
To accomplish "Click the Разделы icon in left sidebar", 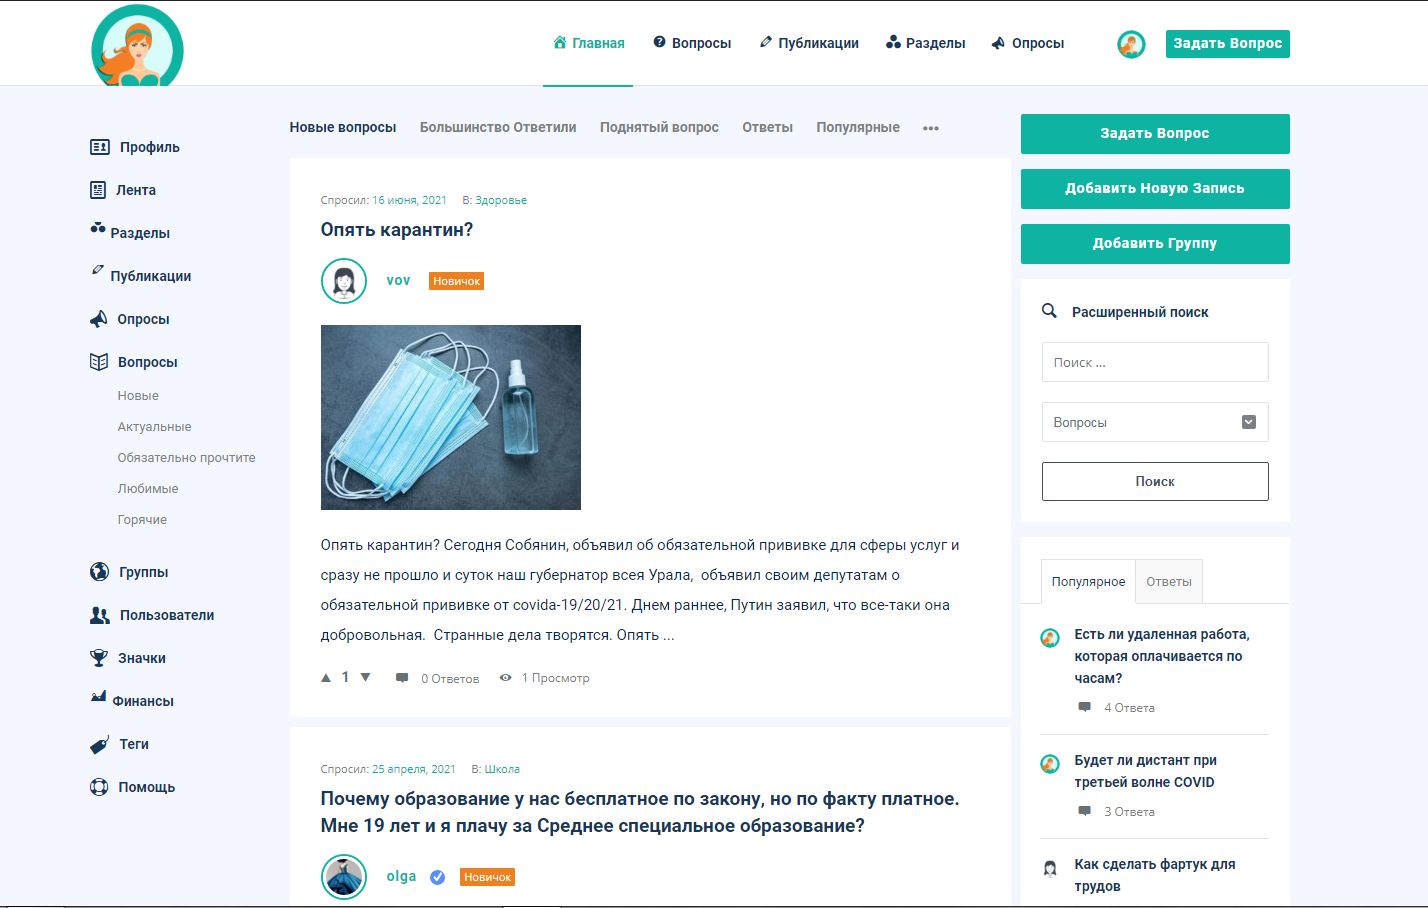I will click(x=98, y=229).
